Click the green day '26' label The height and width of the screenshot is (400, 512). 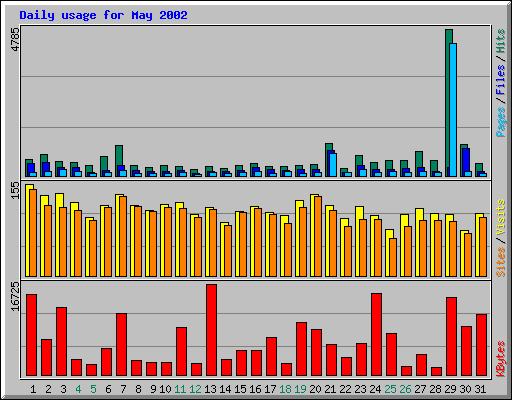click(405, 389)
